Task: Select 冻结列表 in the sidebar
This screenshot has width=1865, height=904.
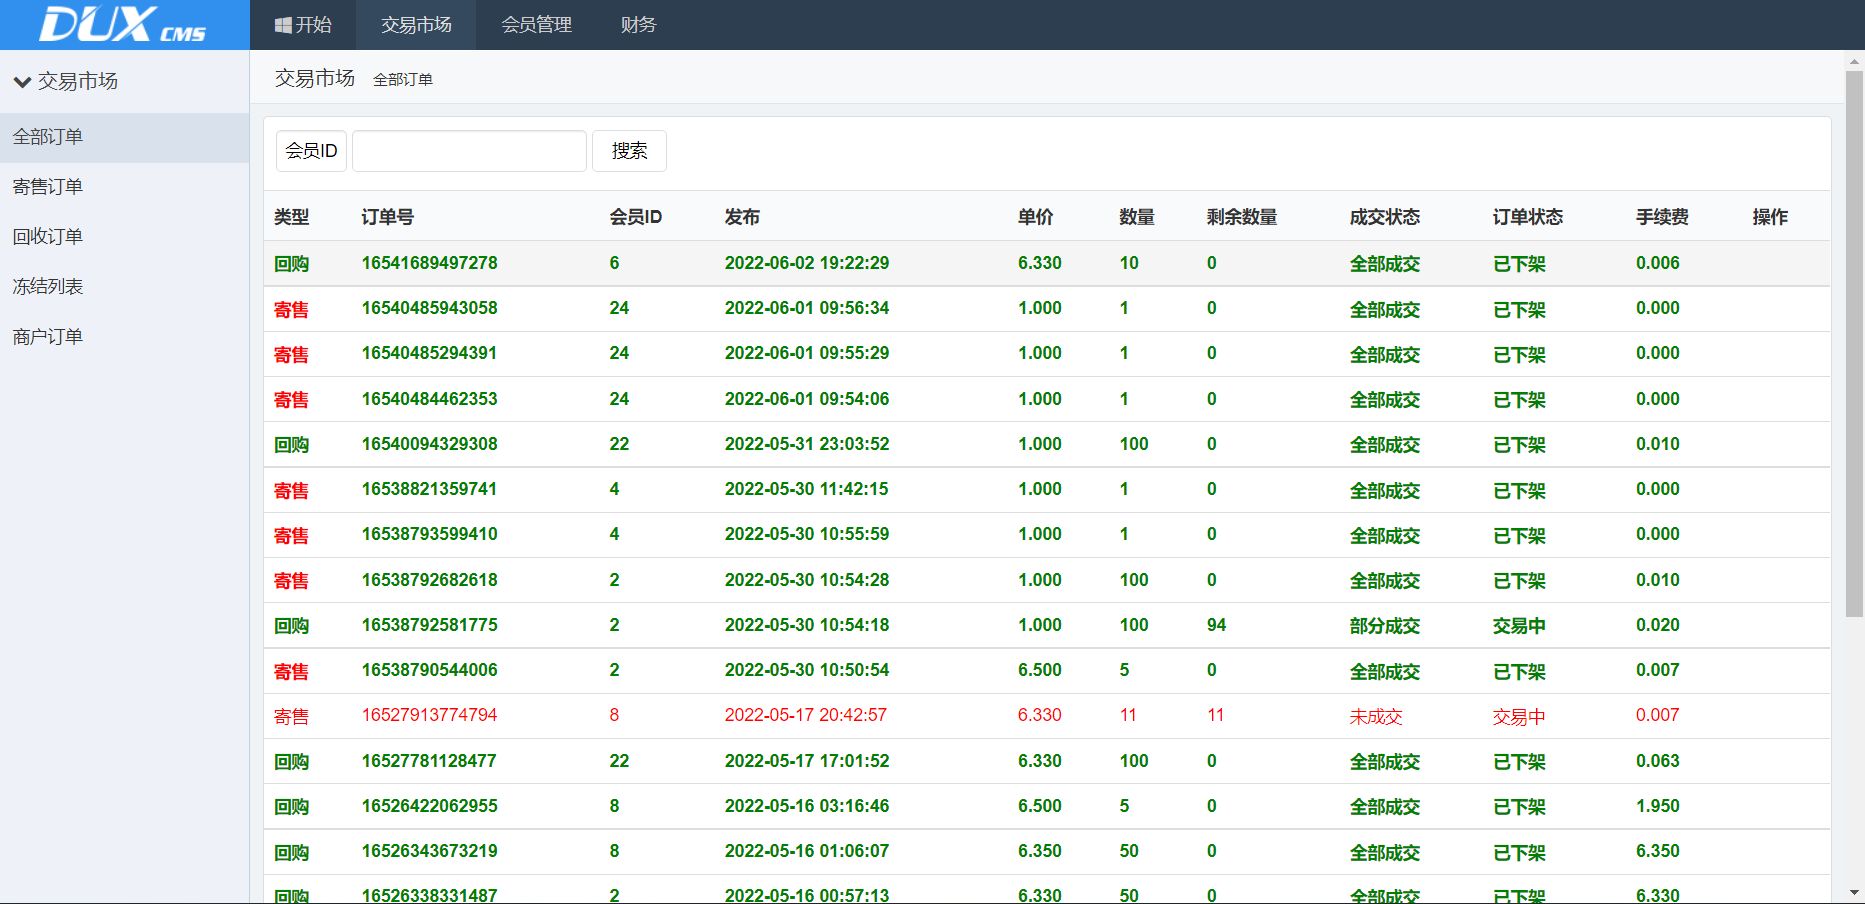Action: click(124, 287)
